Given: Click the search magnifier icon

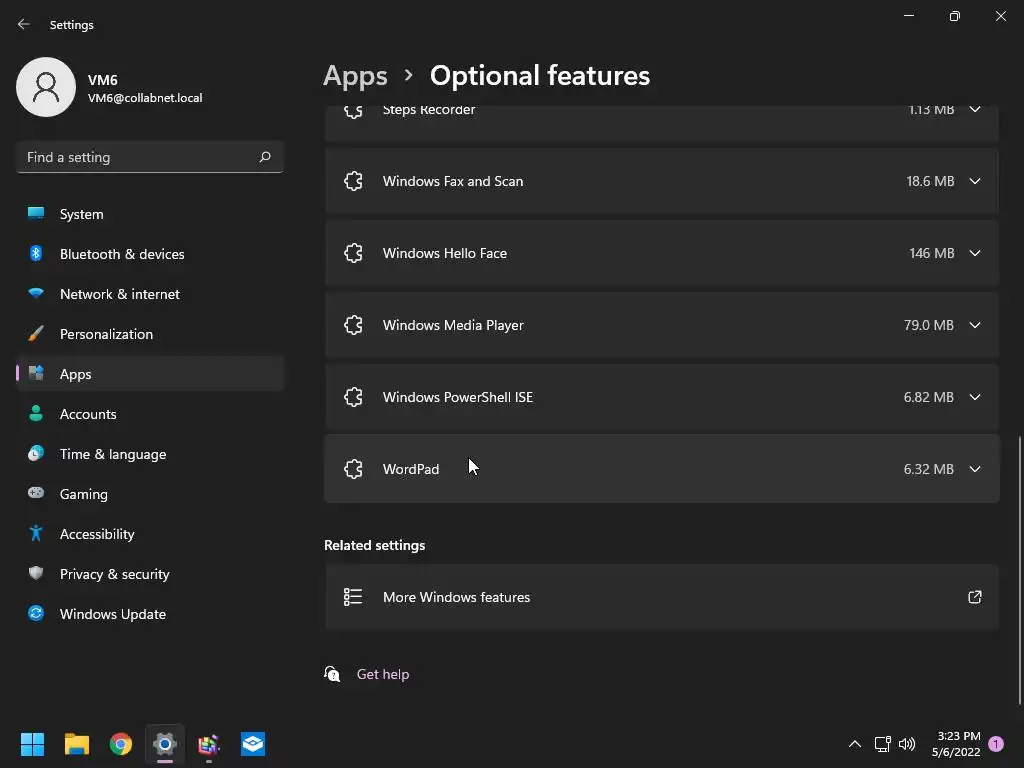Looking at the screenshot, I should tap(265, 157).
